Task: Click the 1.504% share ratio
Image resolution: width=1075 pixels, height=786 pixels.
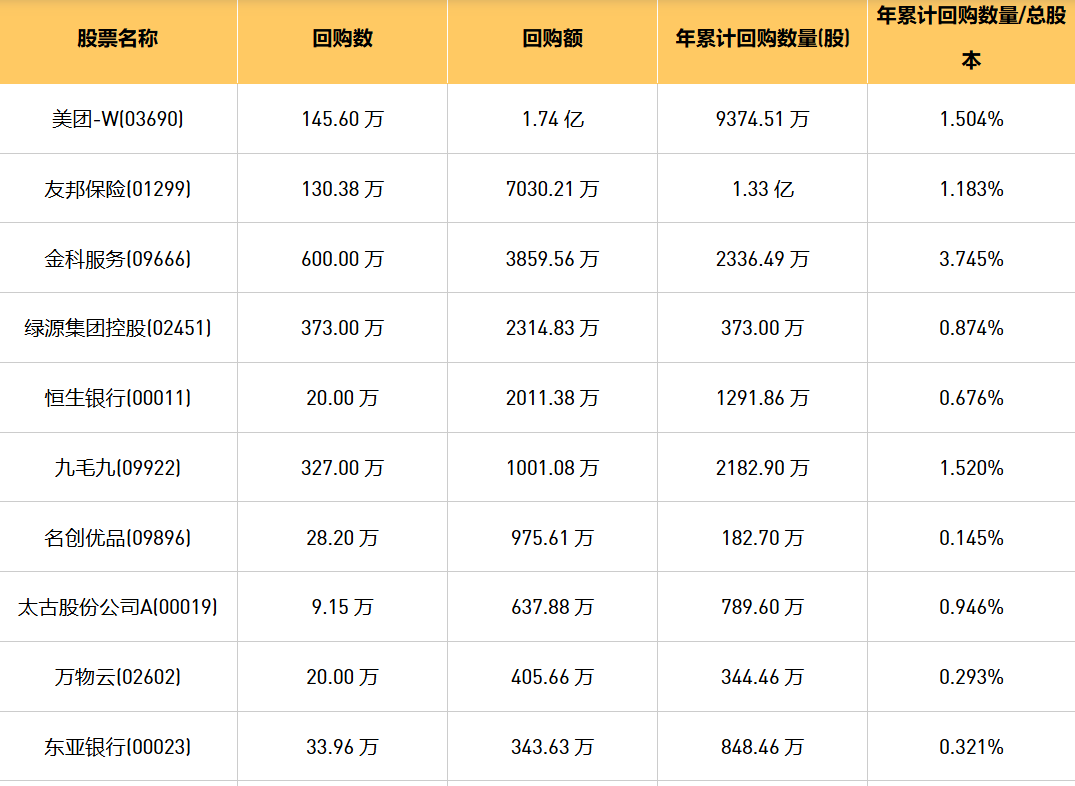Action: pos(971,119)
